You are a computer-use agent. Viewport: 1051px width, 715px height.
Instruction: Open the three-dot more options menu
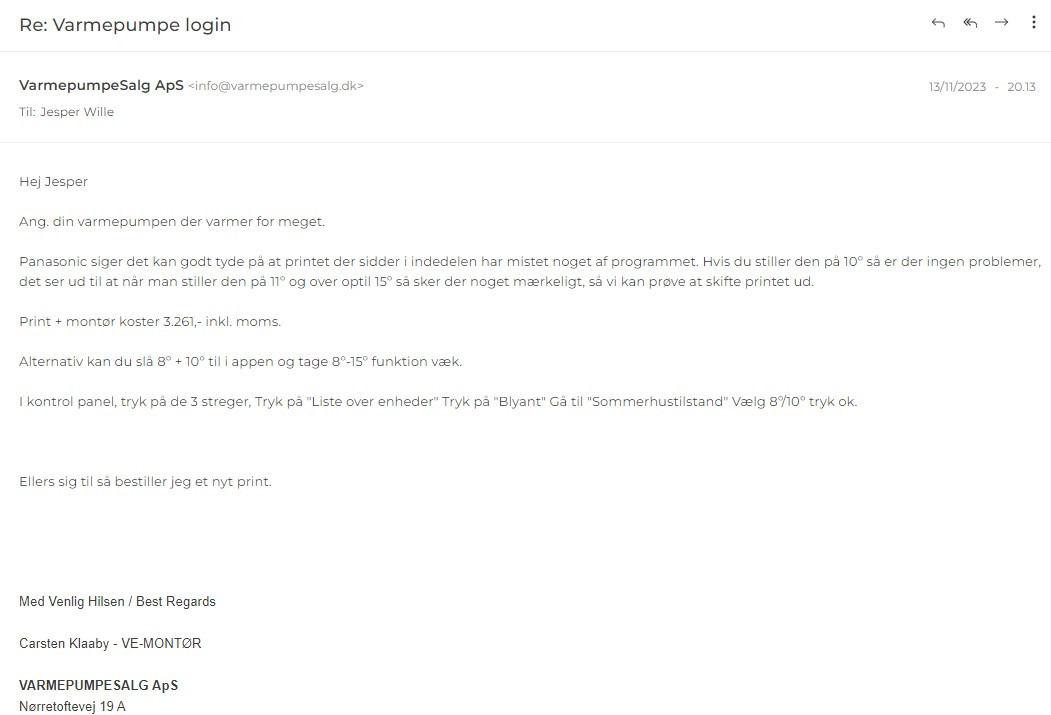[1034, 22]
